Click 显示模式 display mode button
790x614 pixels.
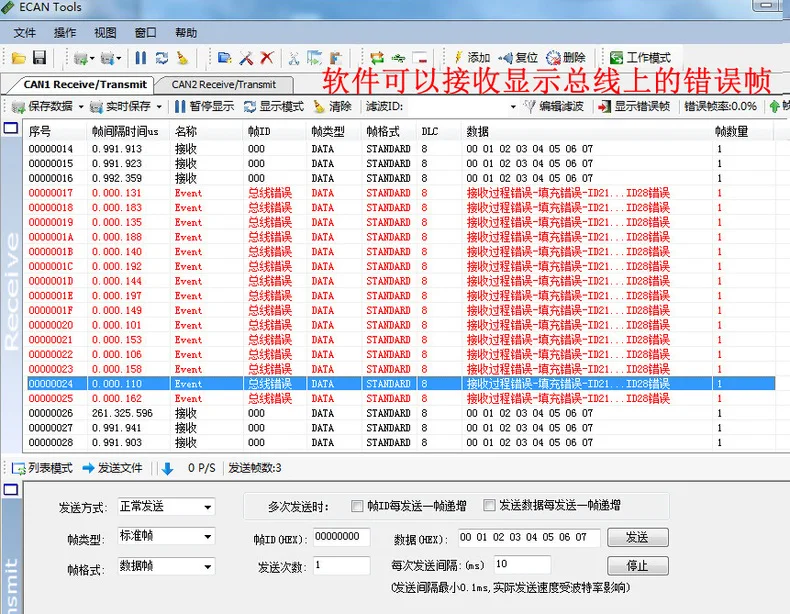pyautogui.click(x=274, y=106)
